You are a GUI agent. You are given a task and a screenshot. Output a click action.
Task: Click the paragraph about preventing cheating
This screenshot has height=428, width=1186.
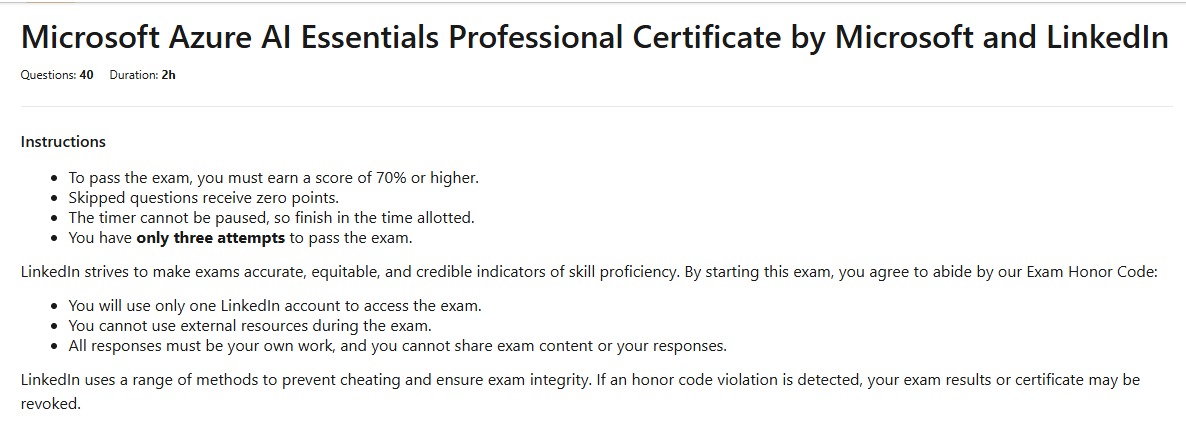point(400,381)
